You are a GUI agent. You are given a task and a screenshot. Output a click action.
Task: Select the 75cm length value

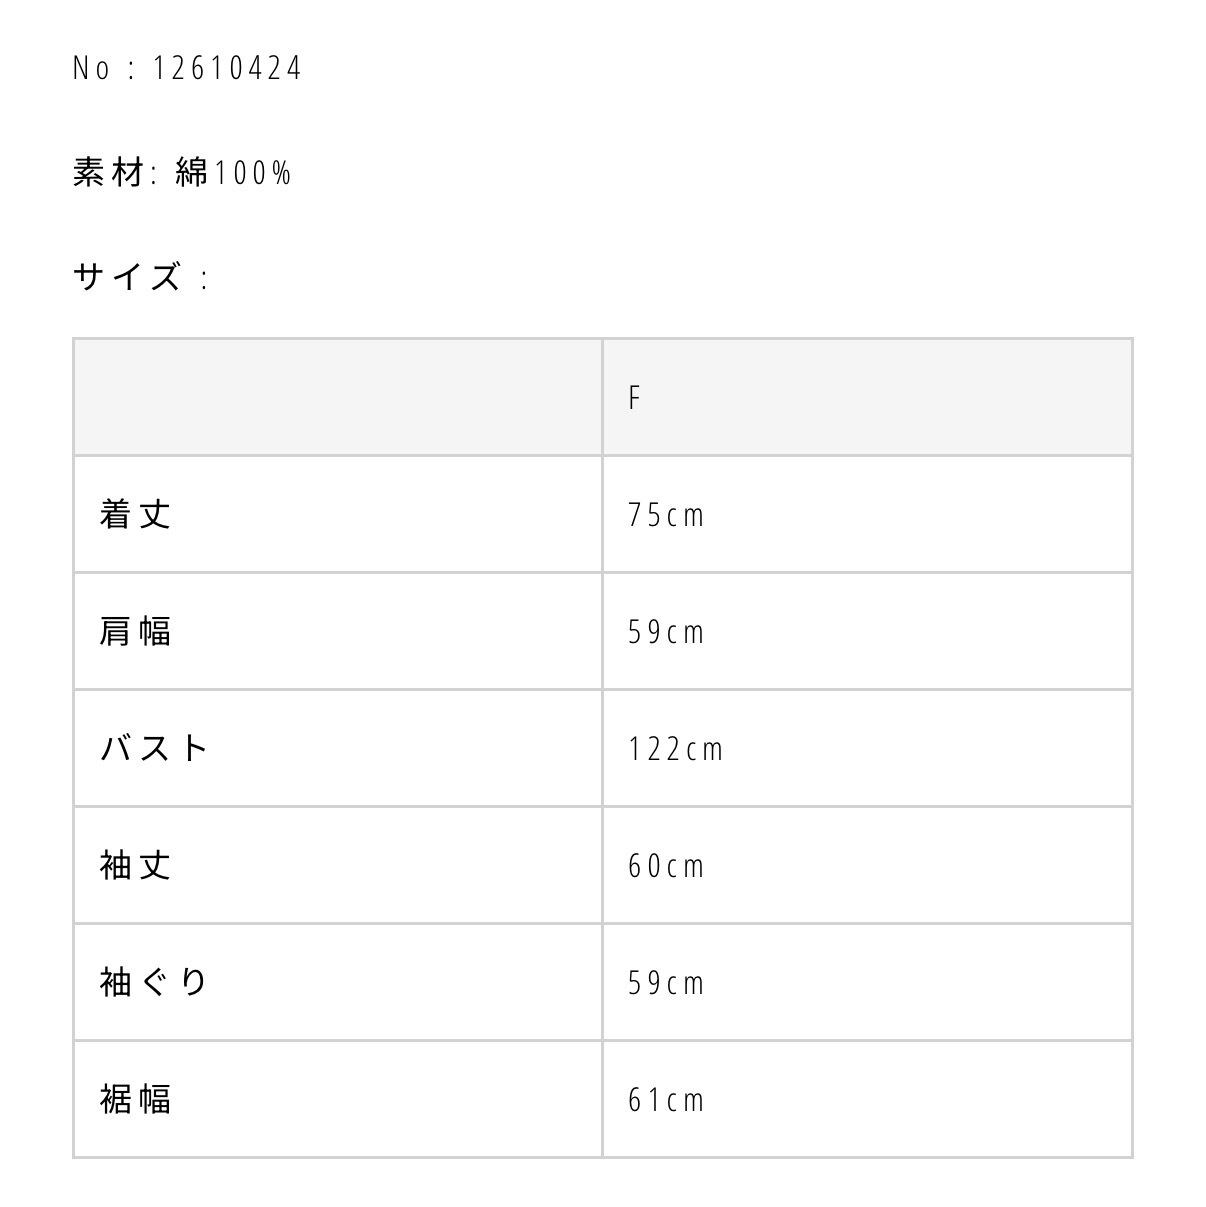tap(666, 515)
